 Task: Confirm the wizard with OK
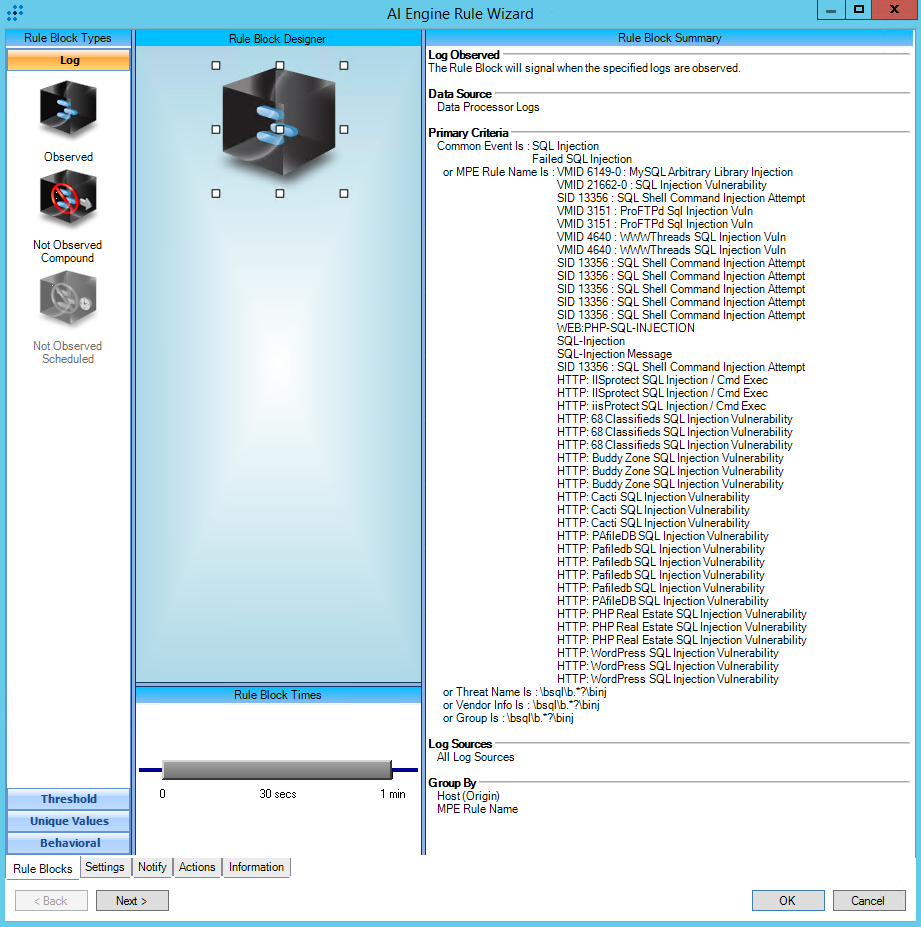pos(788,900)
